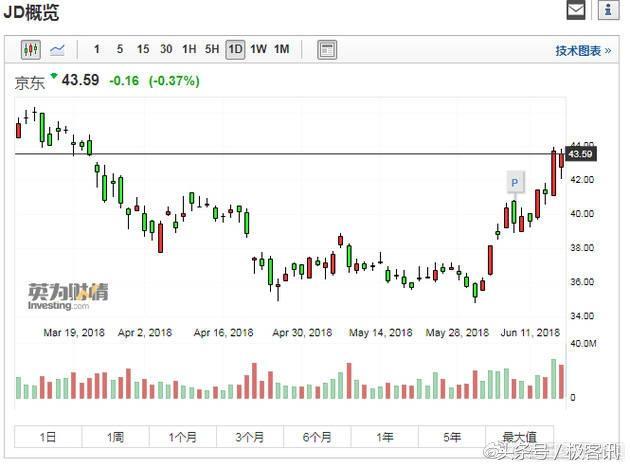Image resolution: width=630 pixels, height=467 pixels.
Task: Click the 京东 stock name
Action: pyautogui.click(x=29, y=83)
